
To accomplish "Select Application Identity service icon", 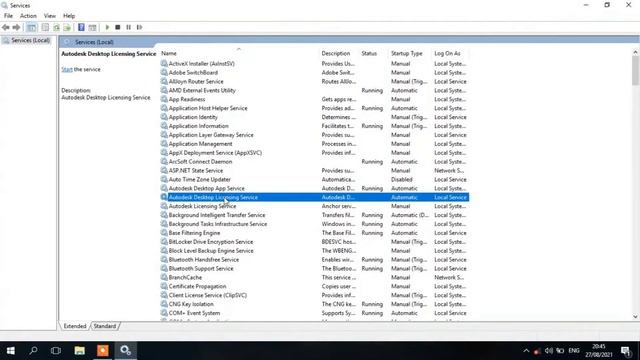I will pyautogui.click(x=164, y=117).
